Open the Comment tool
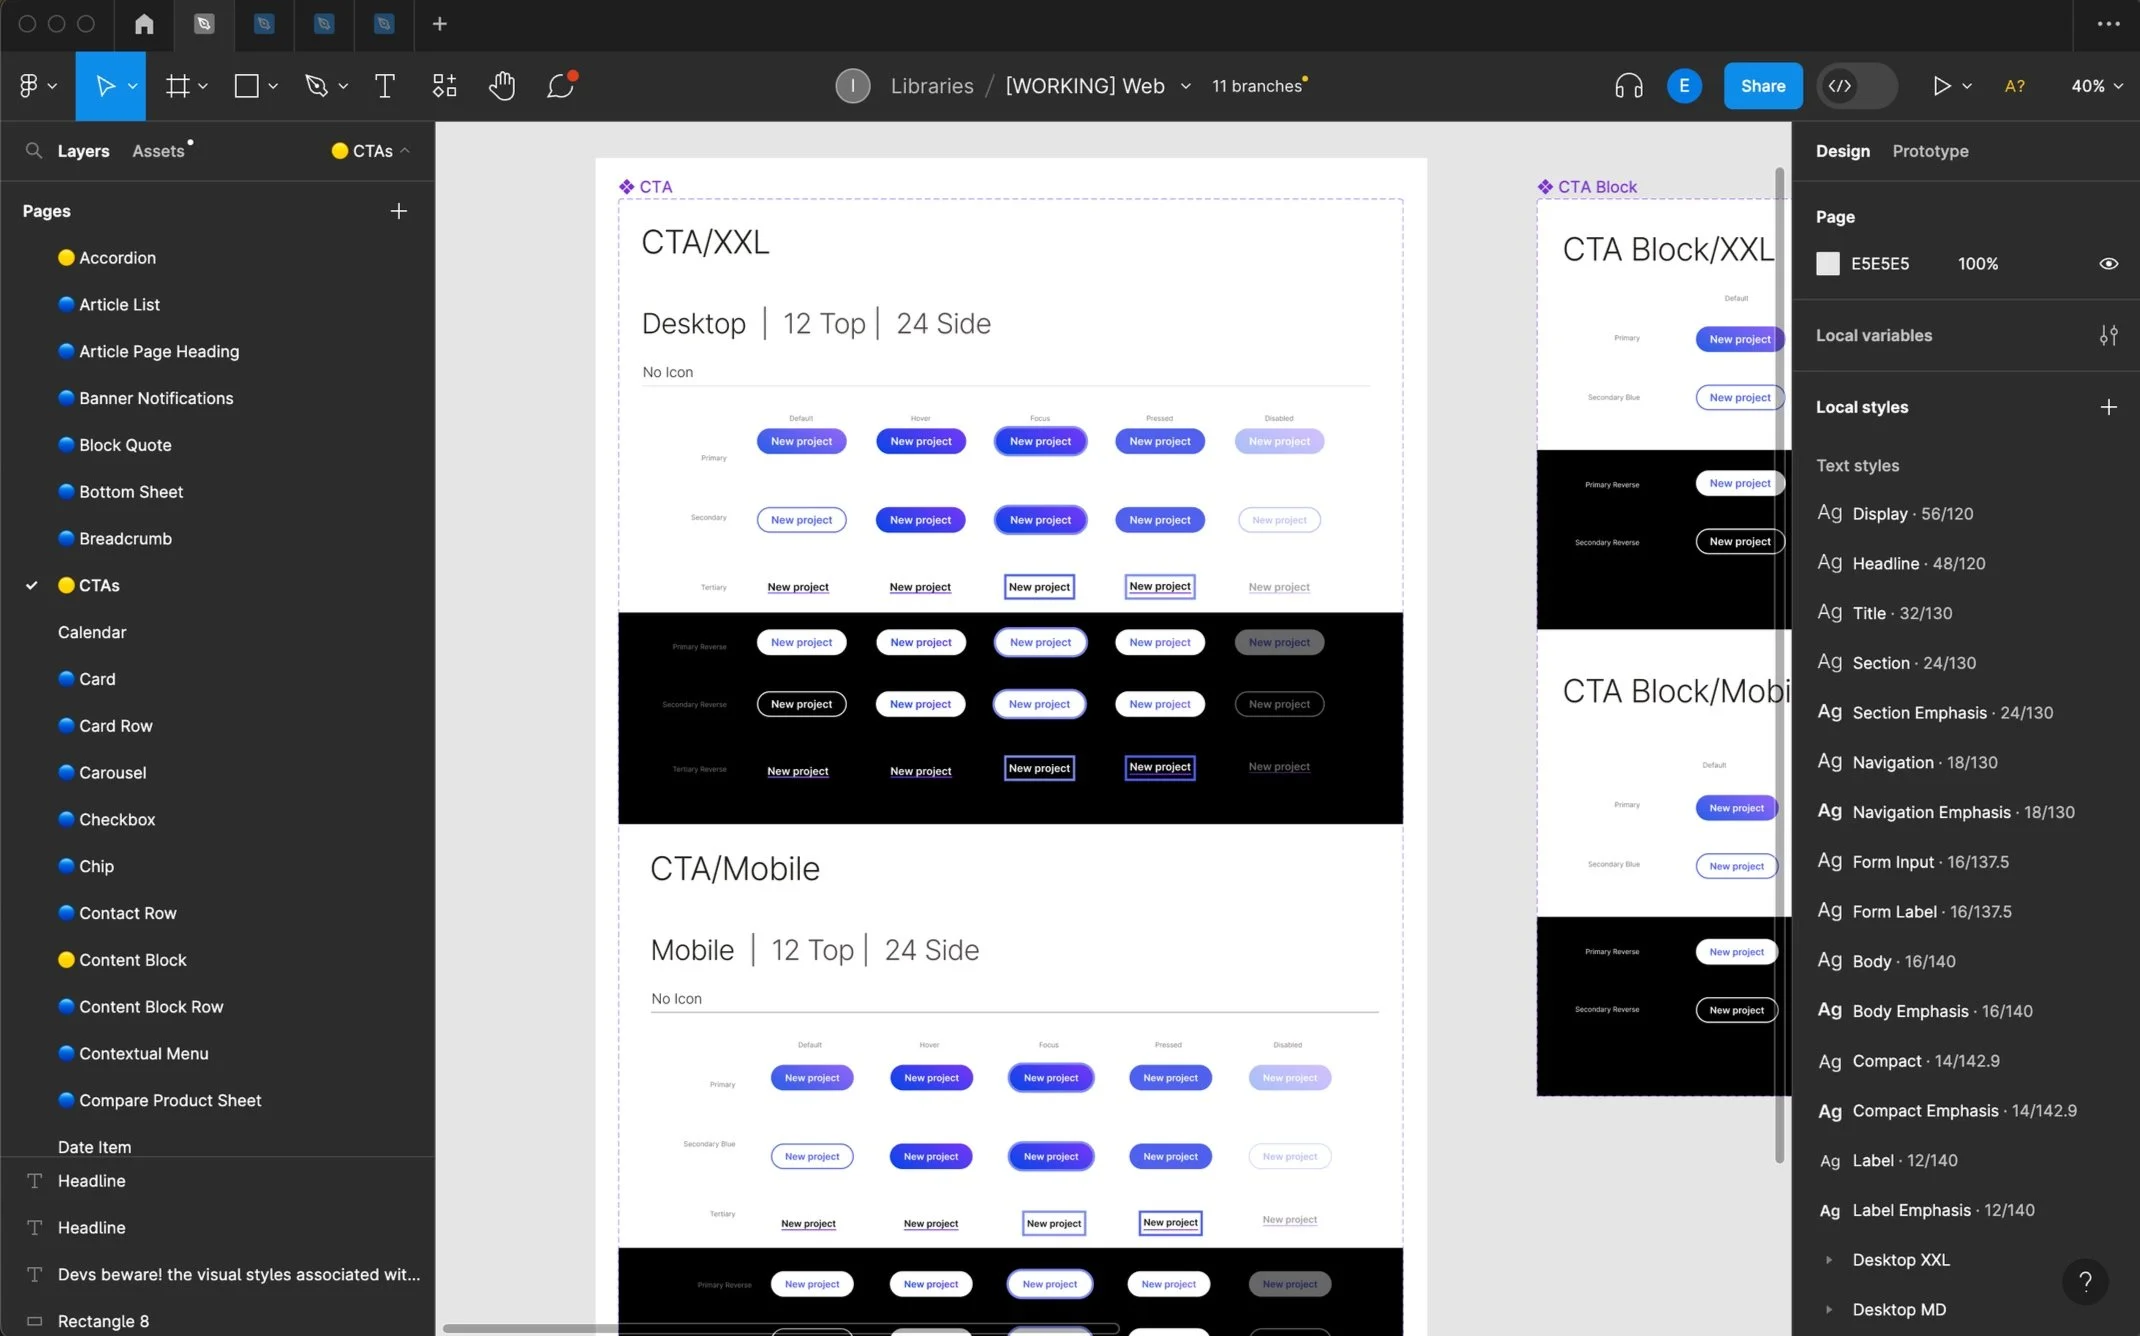 click(x=560, y=86)
